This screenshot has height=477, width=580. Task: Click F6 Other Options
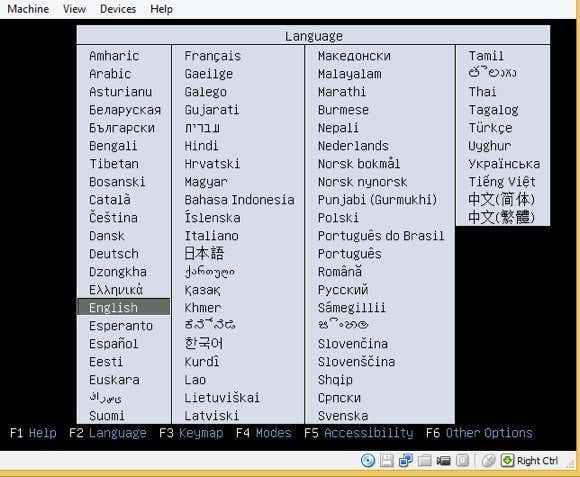pyautogui.click(x=479, y=433)
